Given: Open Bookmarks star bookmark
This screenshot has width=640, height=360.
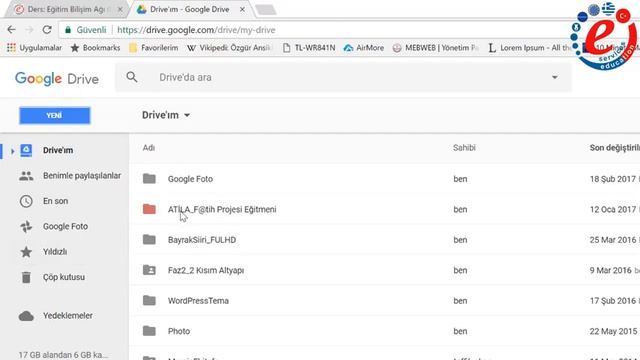Looking at the screenshot, I should [x=96, y=48].
